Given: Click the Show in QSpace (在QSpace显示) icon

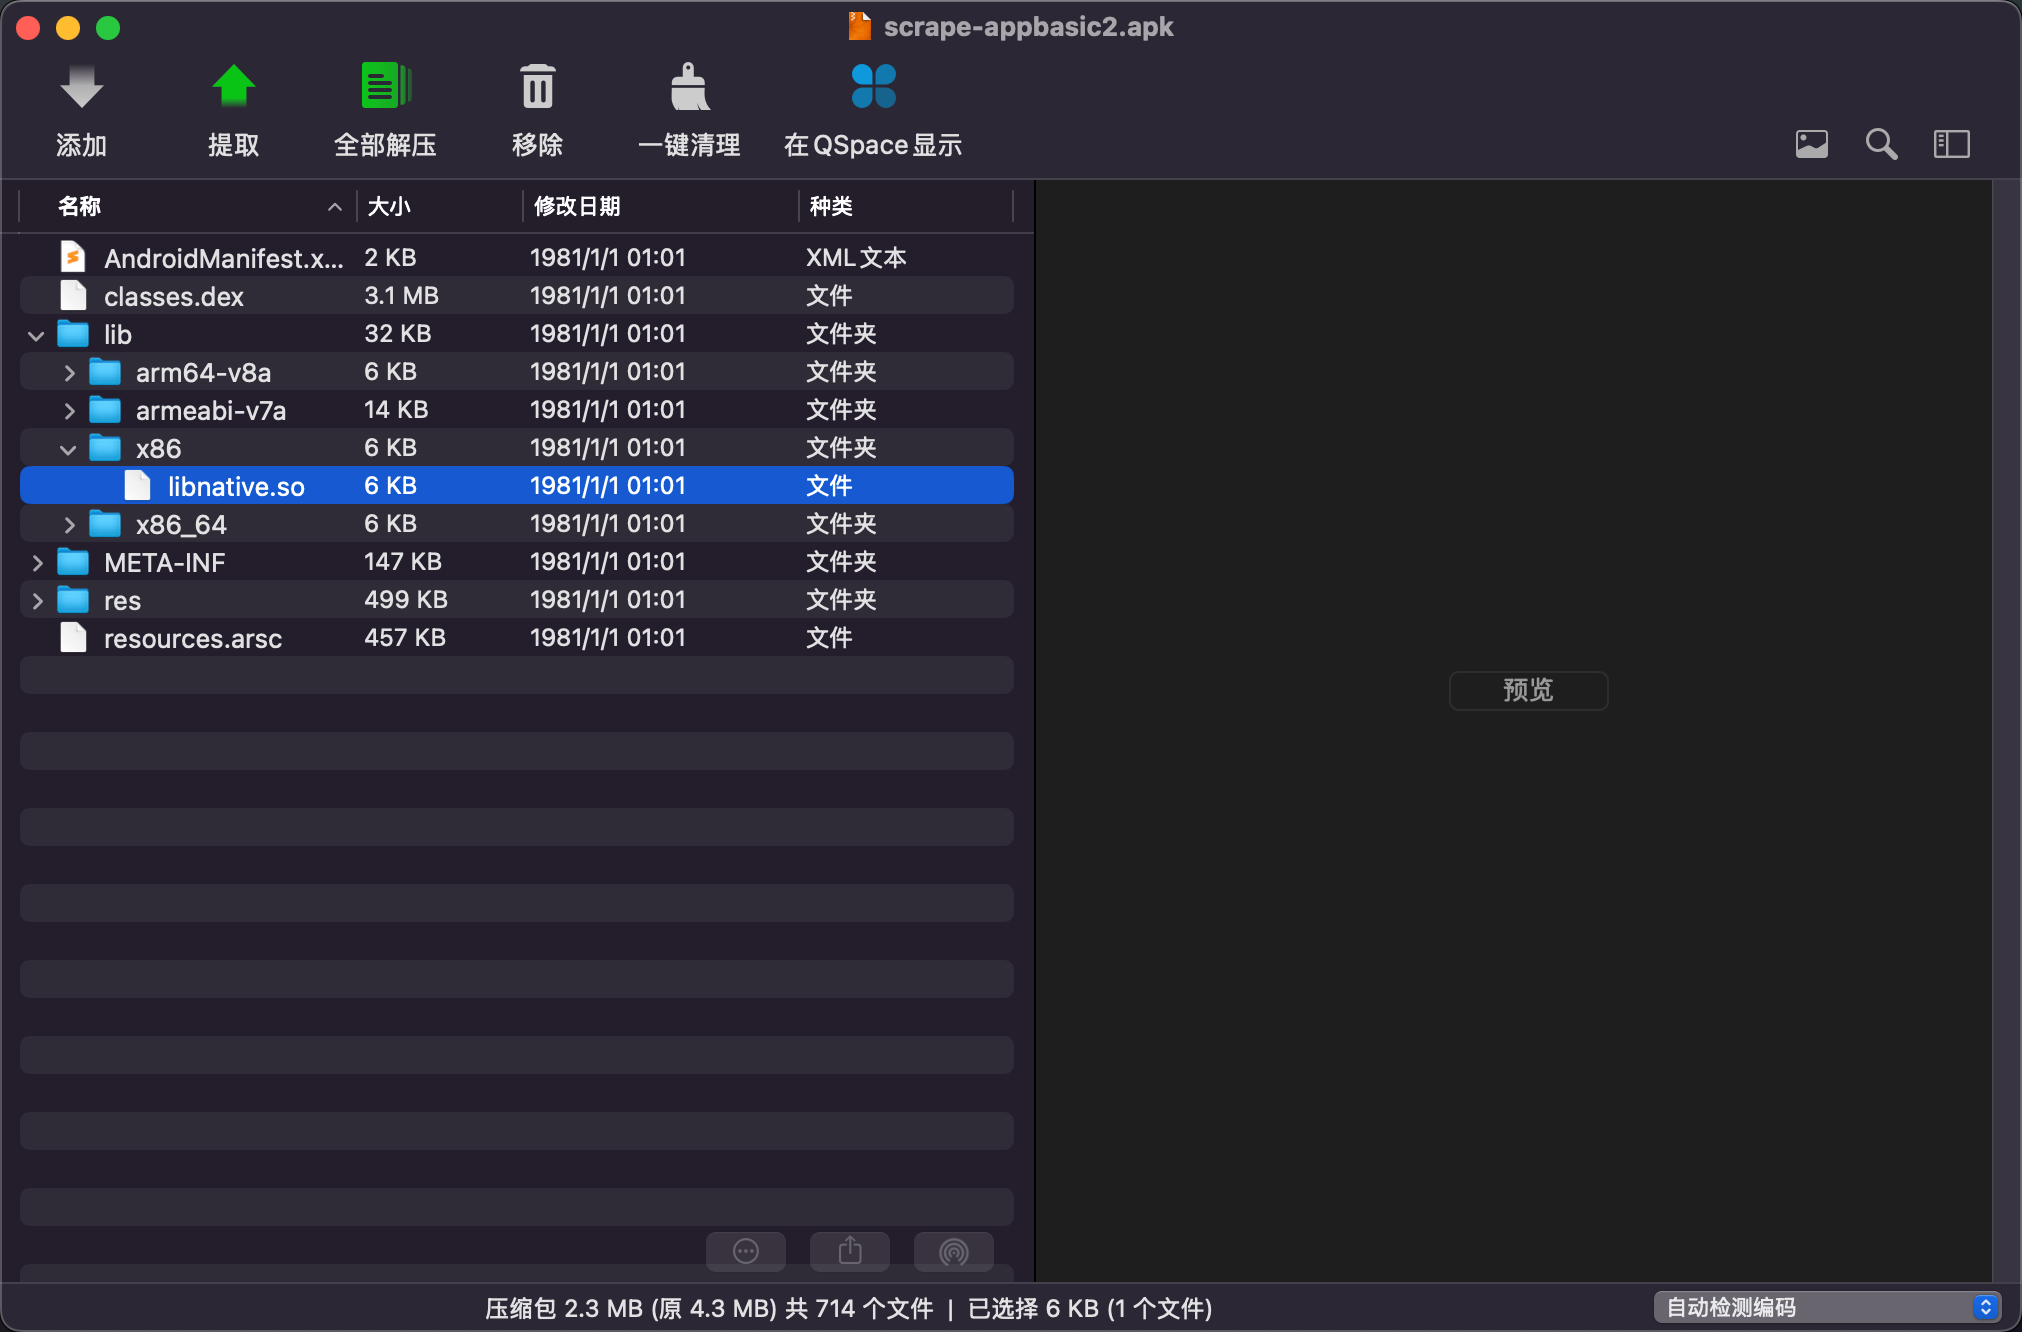Looking at the screenshot, I should click(x=873, y=88).
